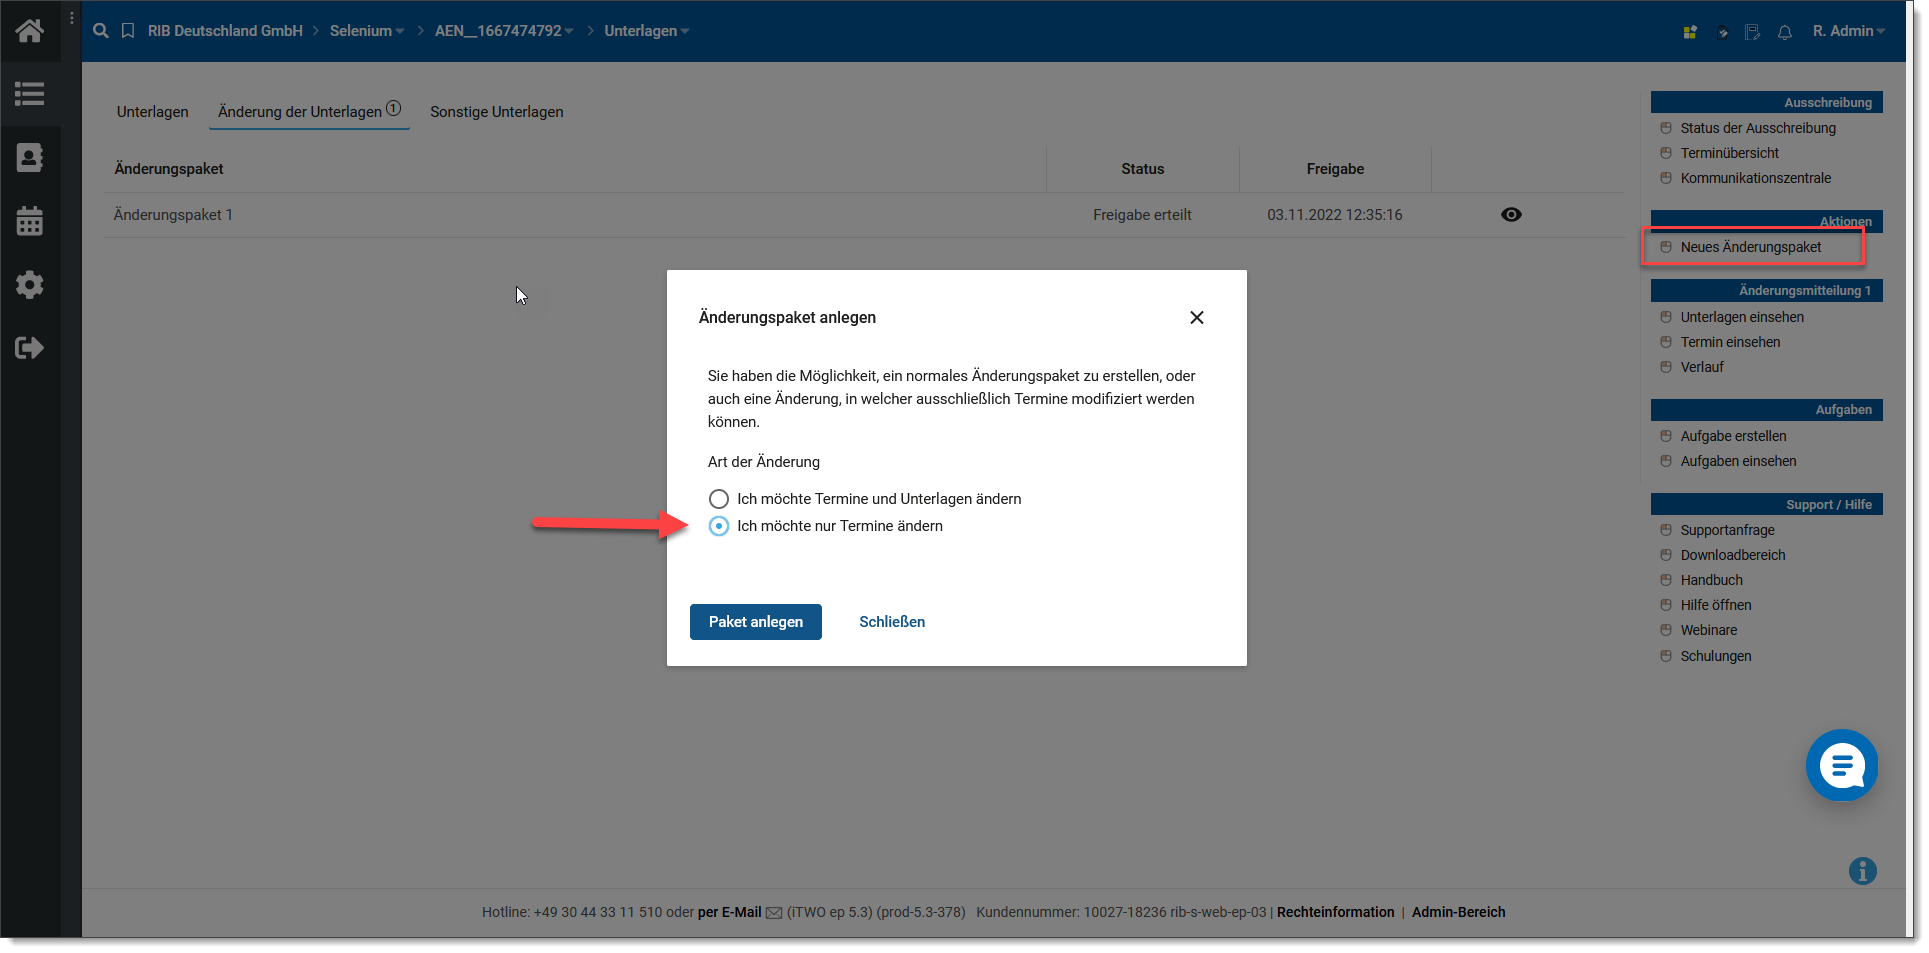
Task: Select 'Ich möchte nur Termine ändern' radio
Action: [719, 526]
